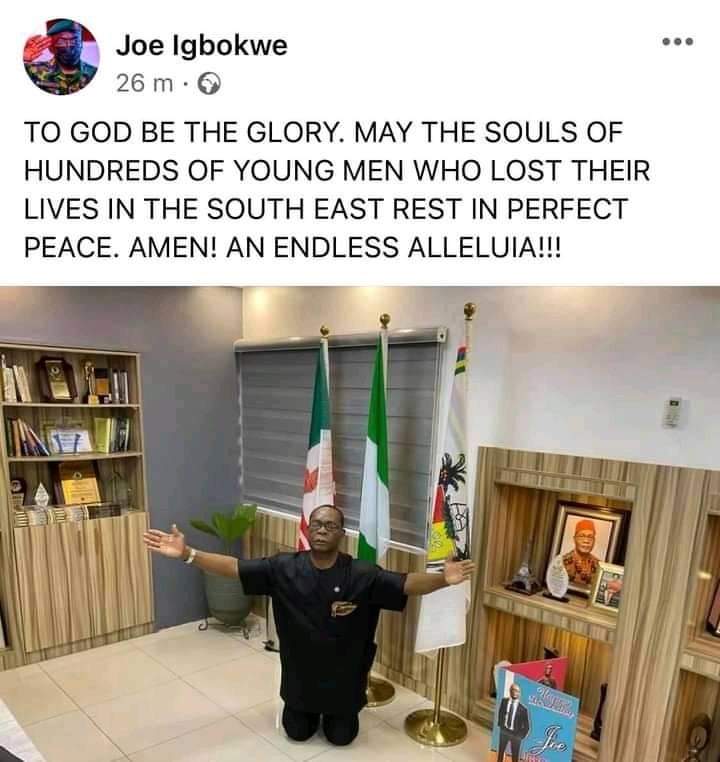Click the "TO GOD BE THE GLORY" text line
The width and height of the screenshot is (720, 762).
187,132
